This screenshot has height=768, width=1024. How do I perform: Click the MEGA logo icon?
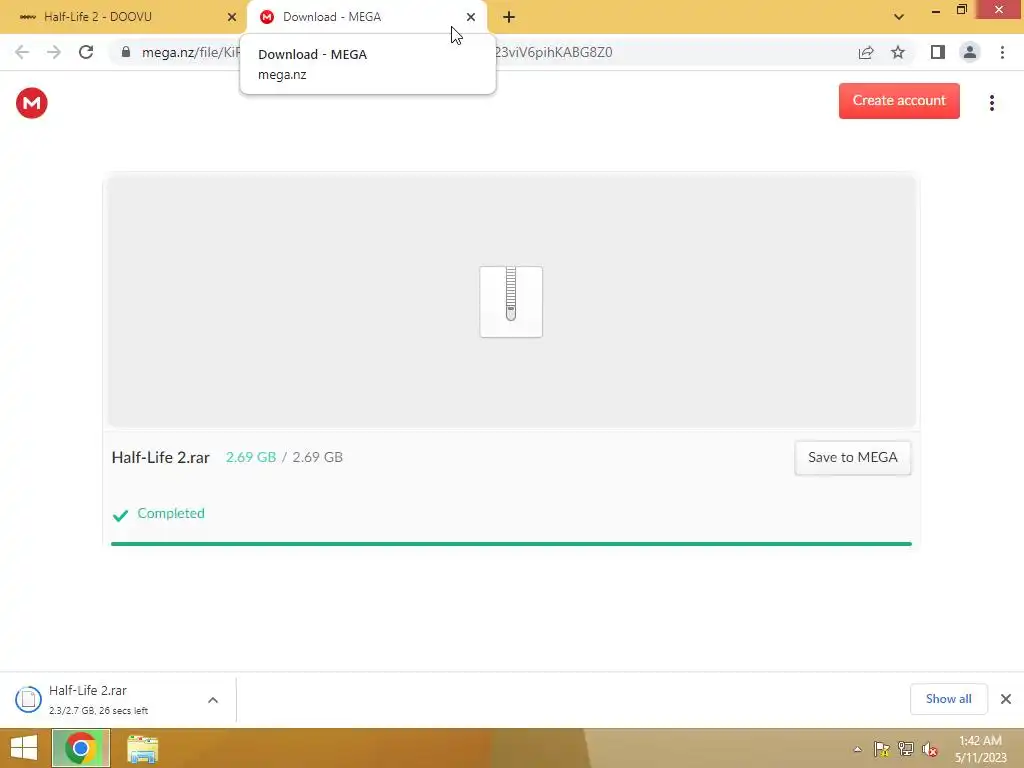coord(31,103)
